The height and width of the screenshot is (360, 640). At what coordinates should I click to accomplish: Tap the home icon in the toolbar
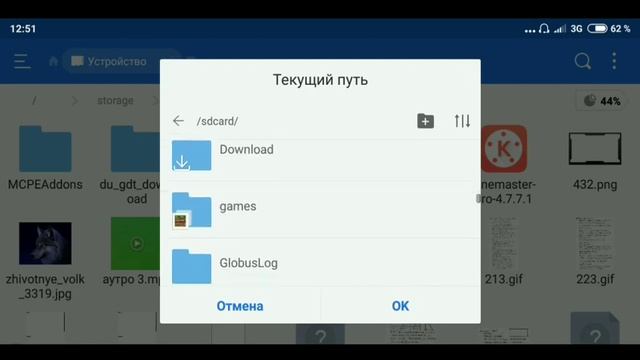(53, 61)
